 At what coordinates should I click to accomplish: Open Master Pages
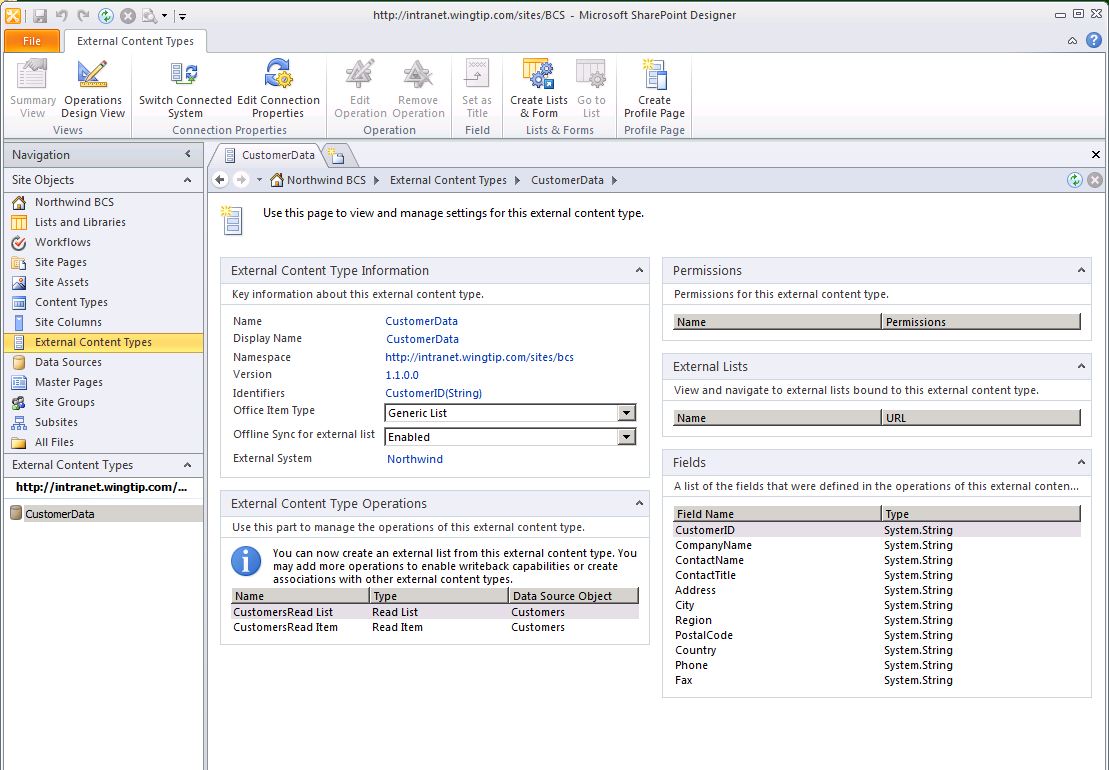(103, 382)
